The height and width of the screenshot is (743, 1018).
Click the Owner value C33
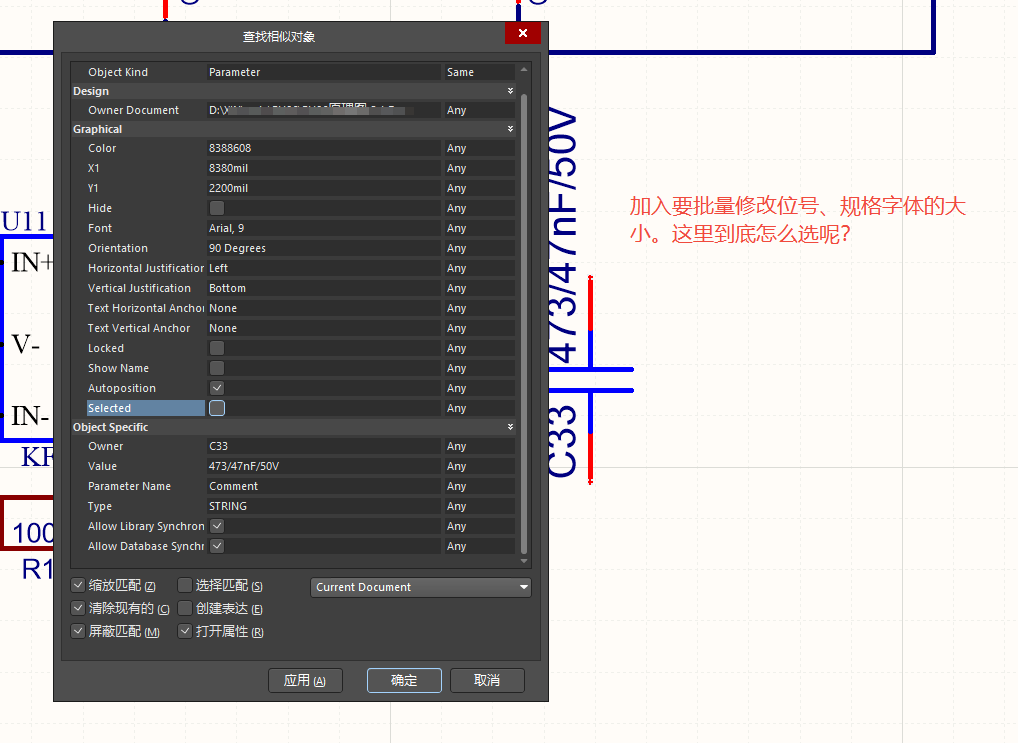point(323,446)
